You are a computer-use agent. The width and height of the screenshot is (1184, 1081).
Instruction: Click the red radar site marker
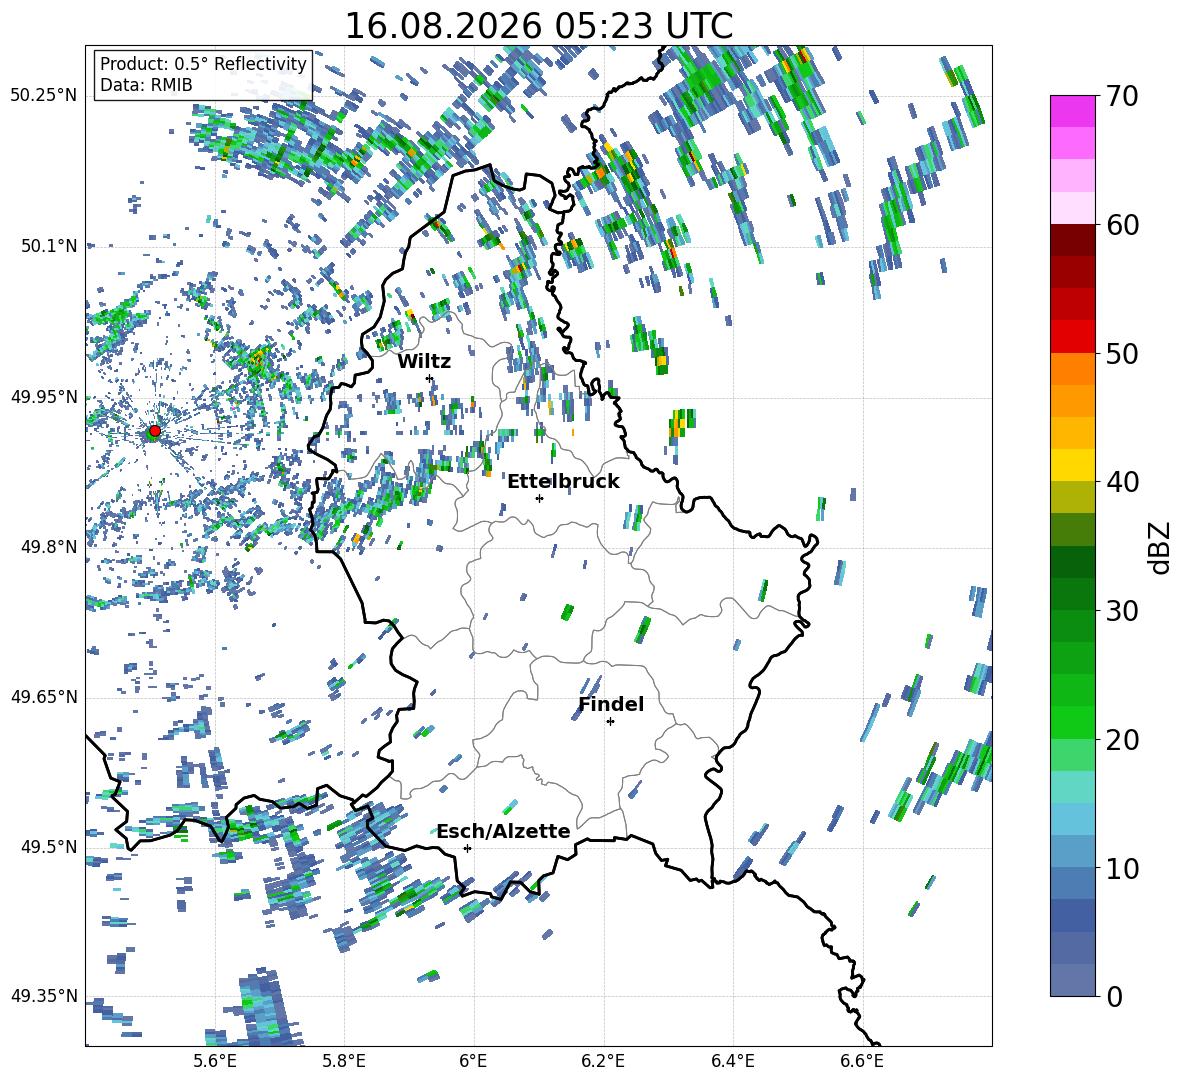point(154,431)
